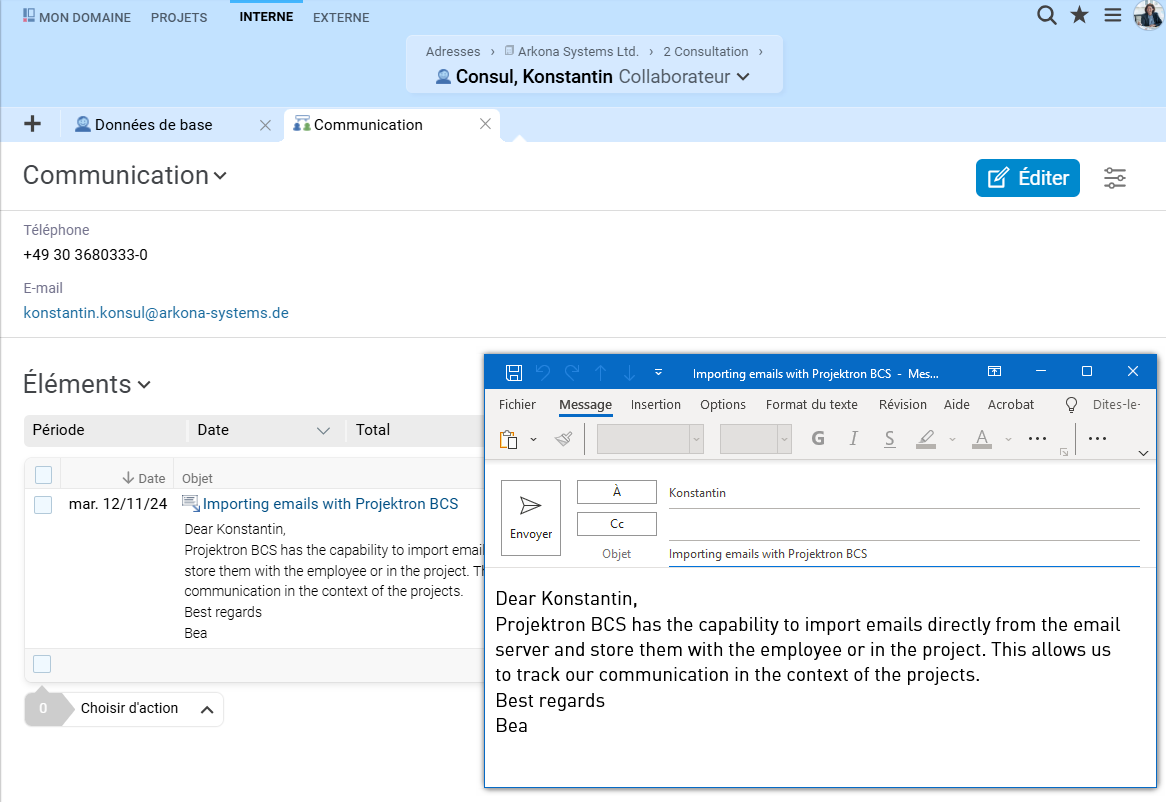Image resolution: width=1166 pixels, height=802 pixels.
Task: Toggle italic formatting
Action: (854, 439)
